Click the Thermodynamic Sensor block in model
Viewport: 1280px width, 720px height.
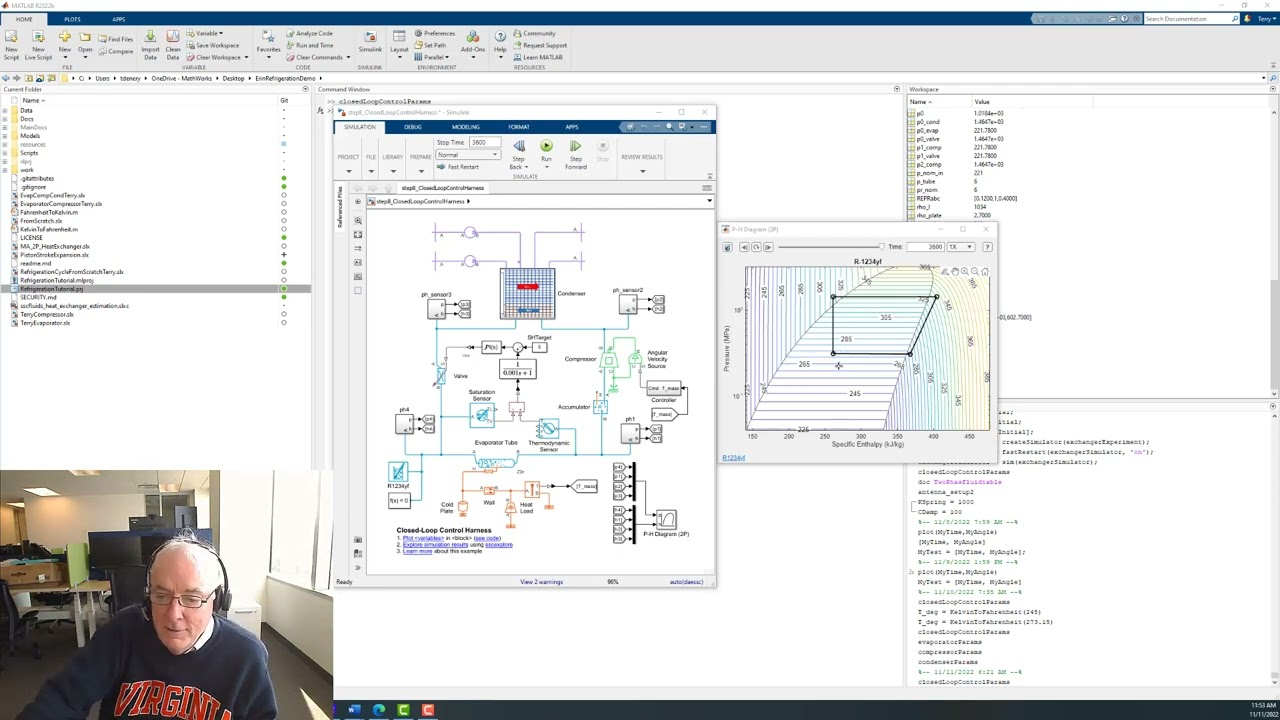(x=548, y=428)
